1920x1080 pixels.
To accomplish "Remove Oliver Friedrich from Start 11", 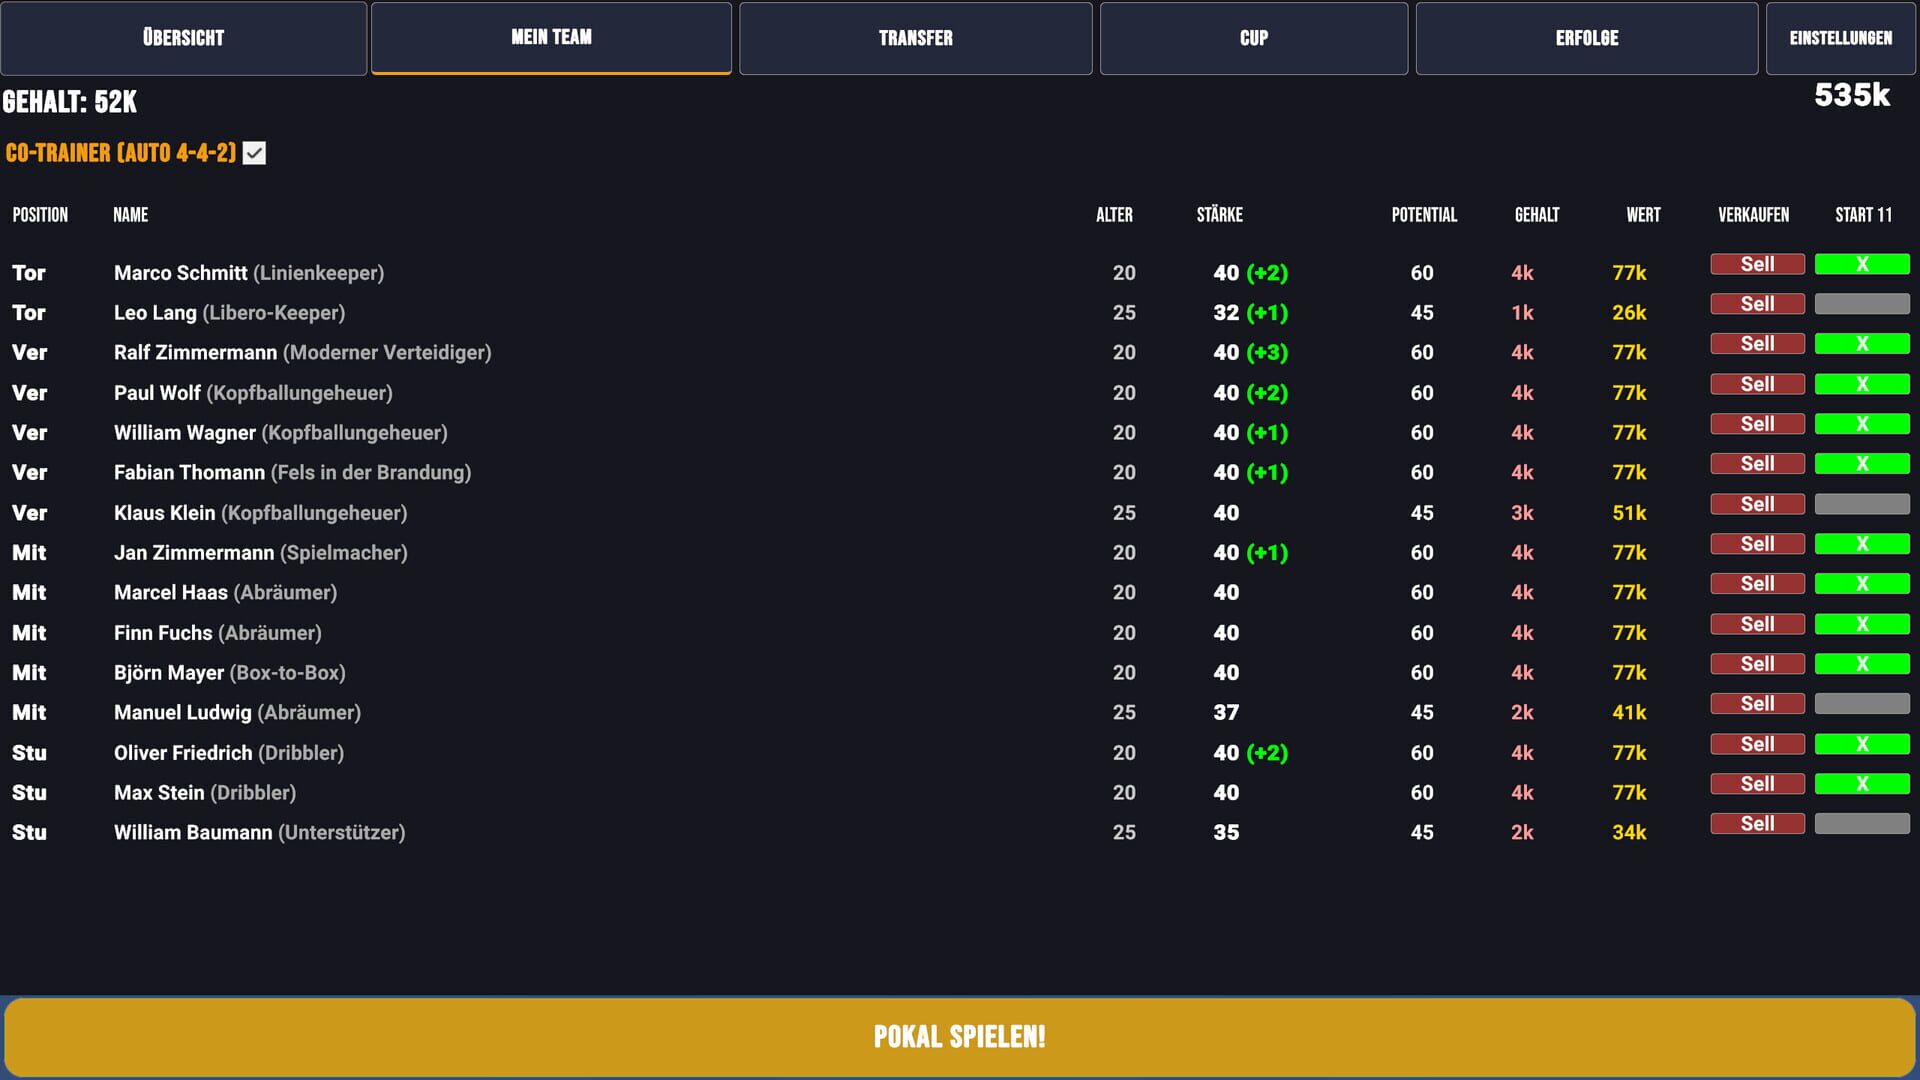I will pyautogui.click(x=1862, y=743).
